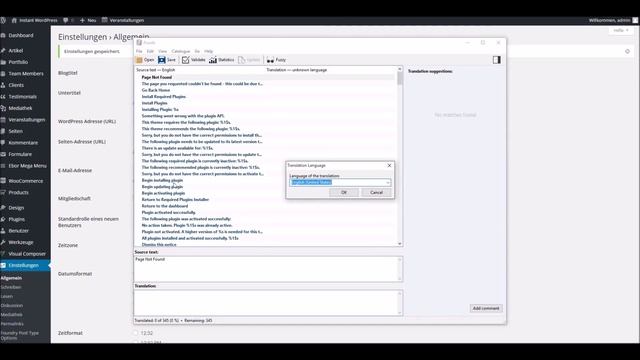The width and height of the screenshot is (640, 360).
Task: Click the string list scroll down arrow
Action: coord(400,244)
